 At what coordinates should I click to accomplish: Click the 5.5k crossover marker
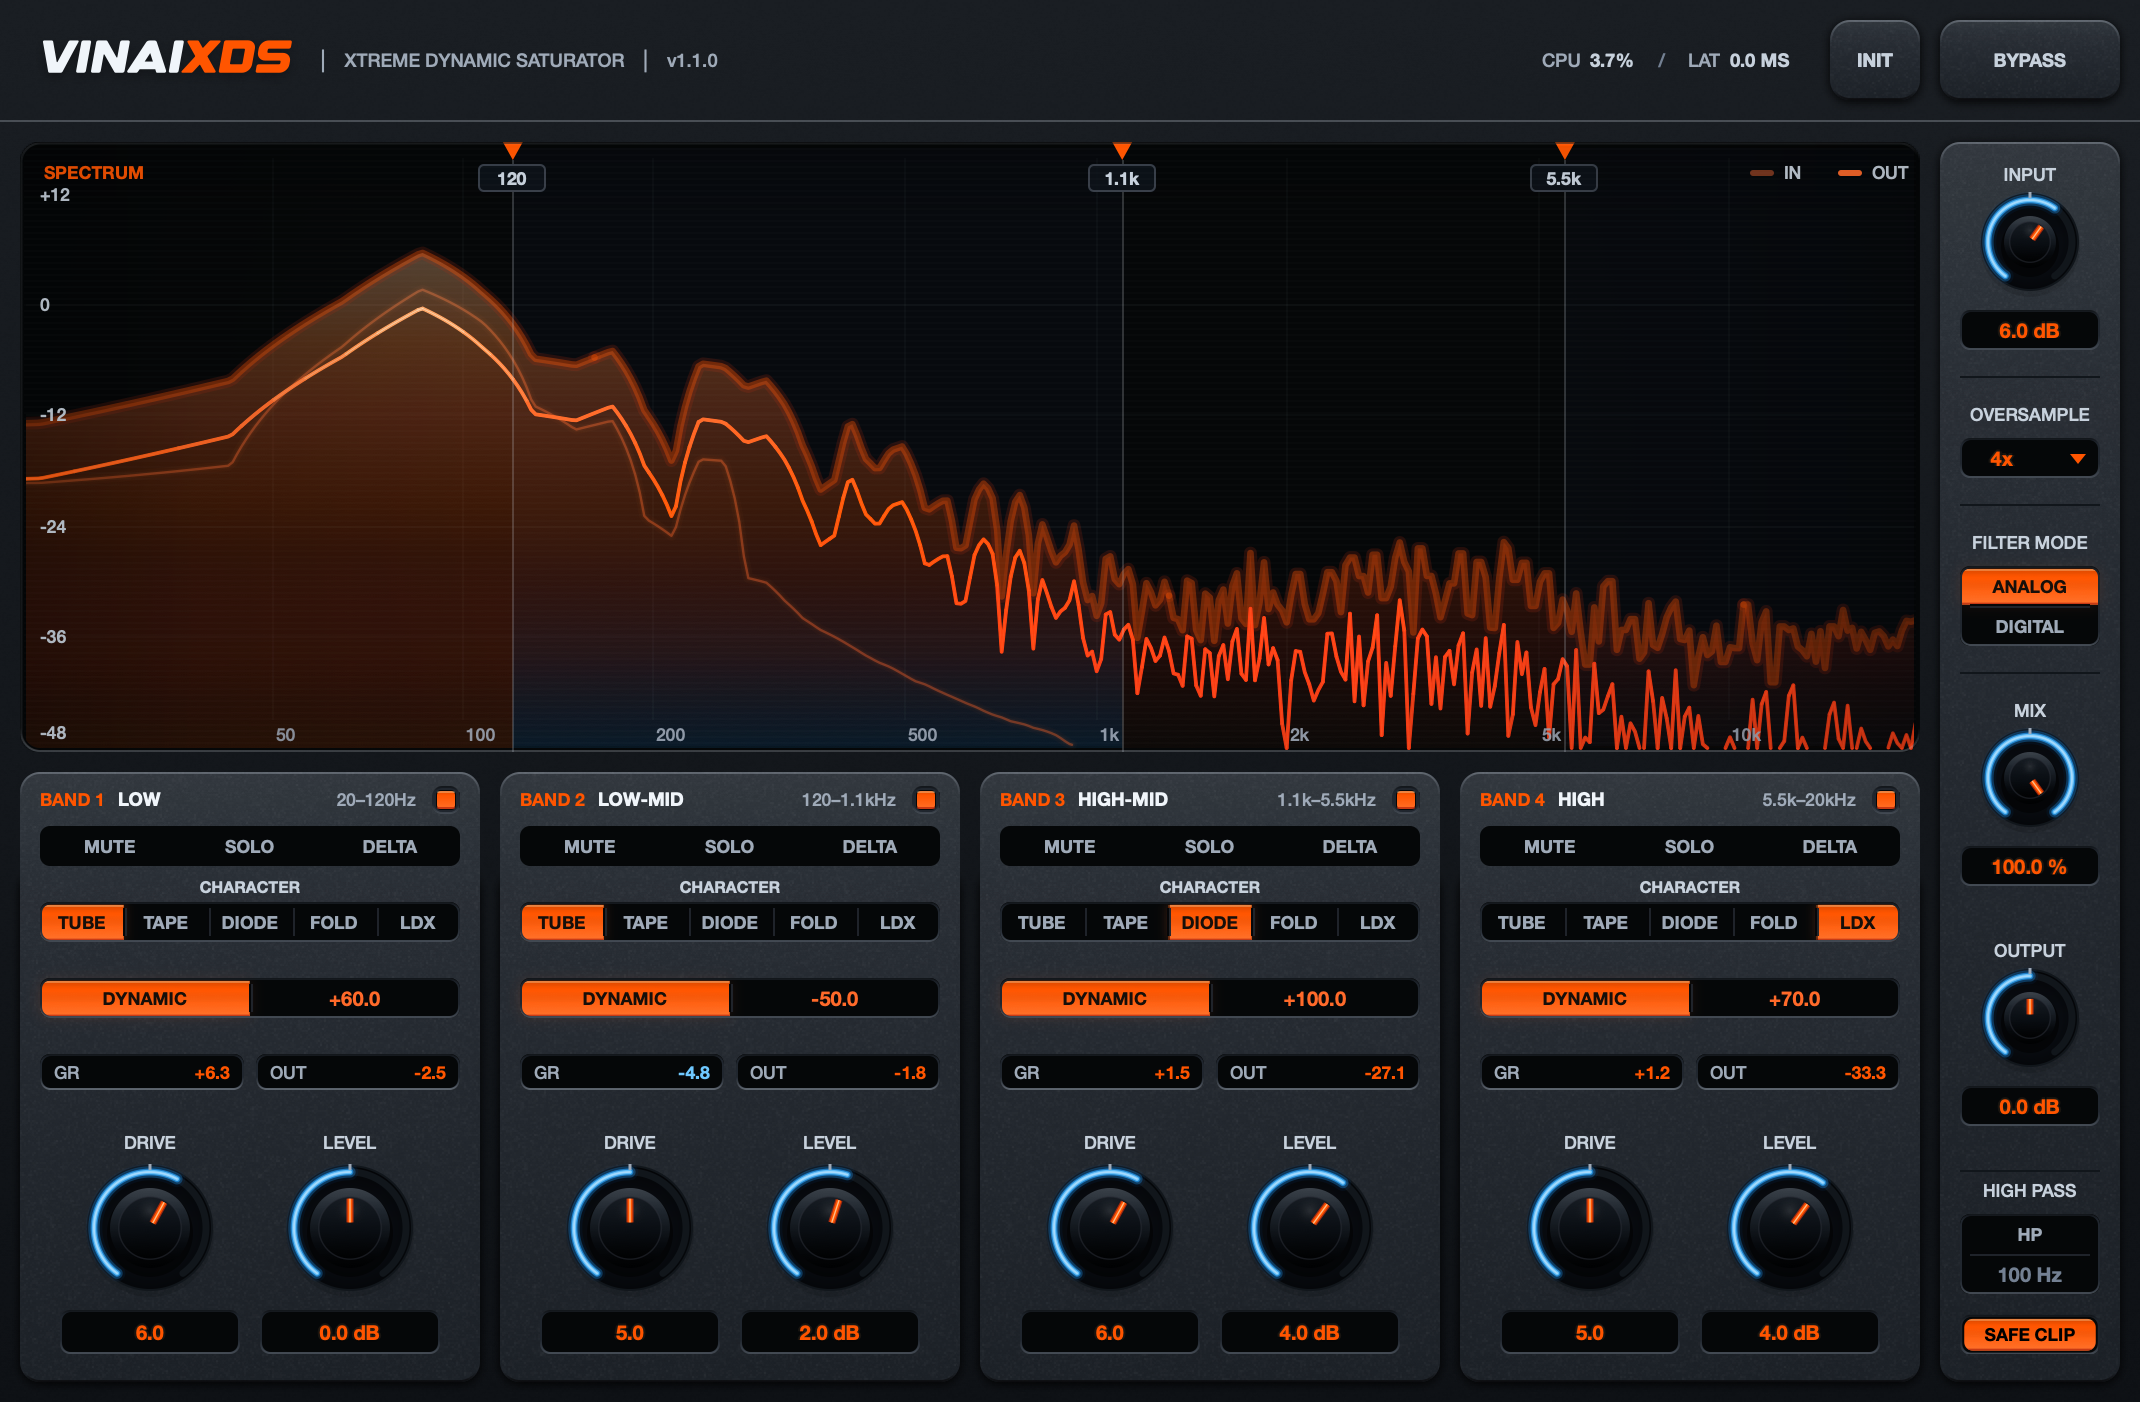[1564, 178]
